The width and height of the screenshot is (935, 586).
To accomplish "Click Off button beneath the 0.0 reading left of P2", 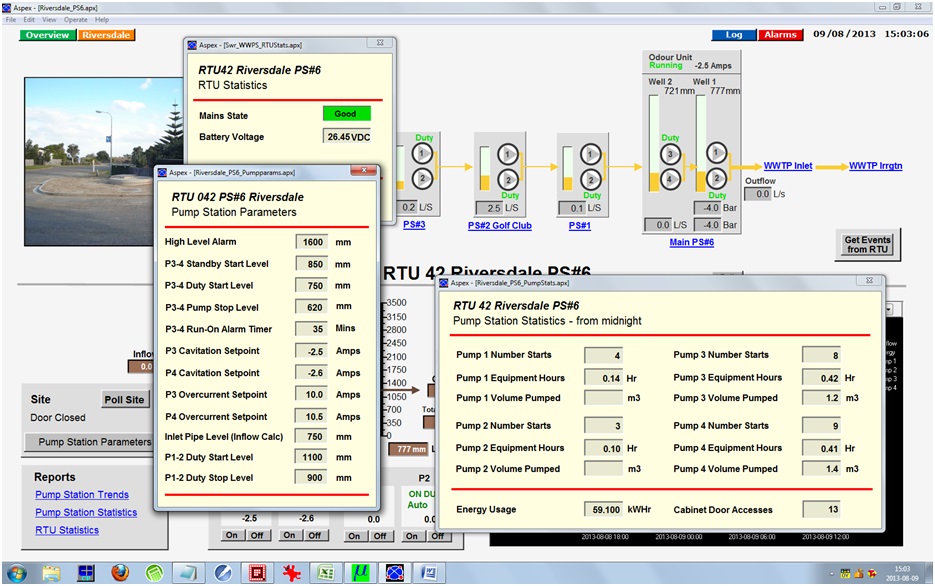I will [380, 536].
